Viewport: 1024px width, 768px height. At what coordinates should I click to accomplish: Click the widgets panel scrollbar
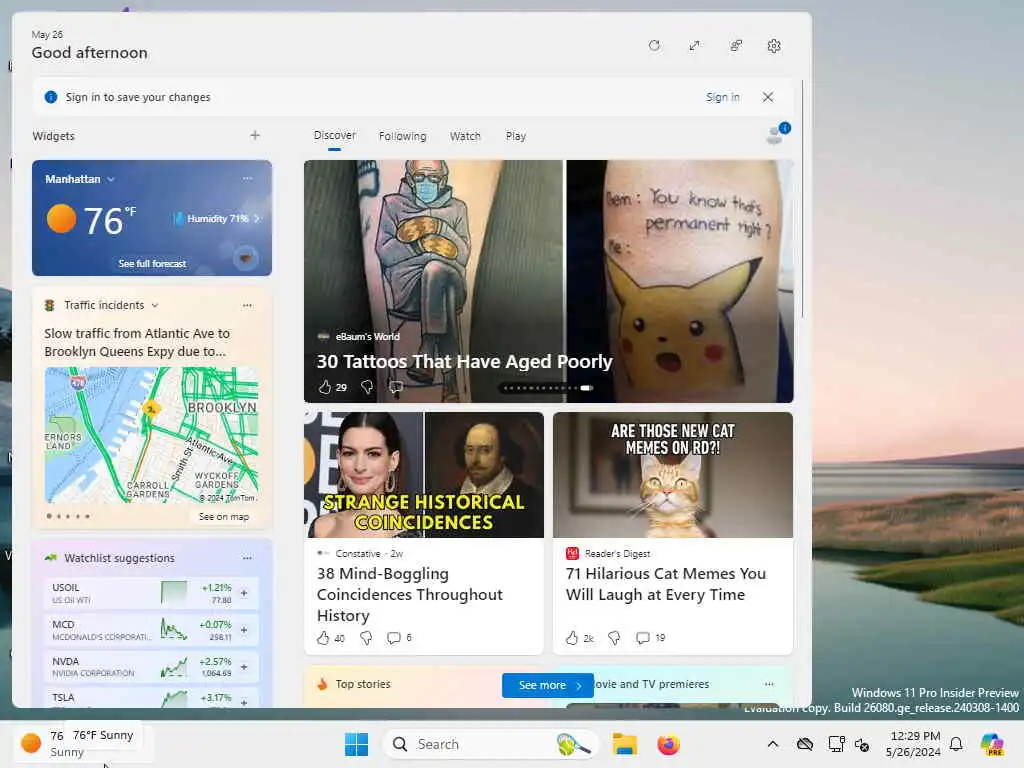tap(803, 198)
